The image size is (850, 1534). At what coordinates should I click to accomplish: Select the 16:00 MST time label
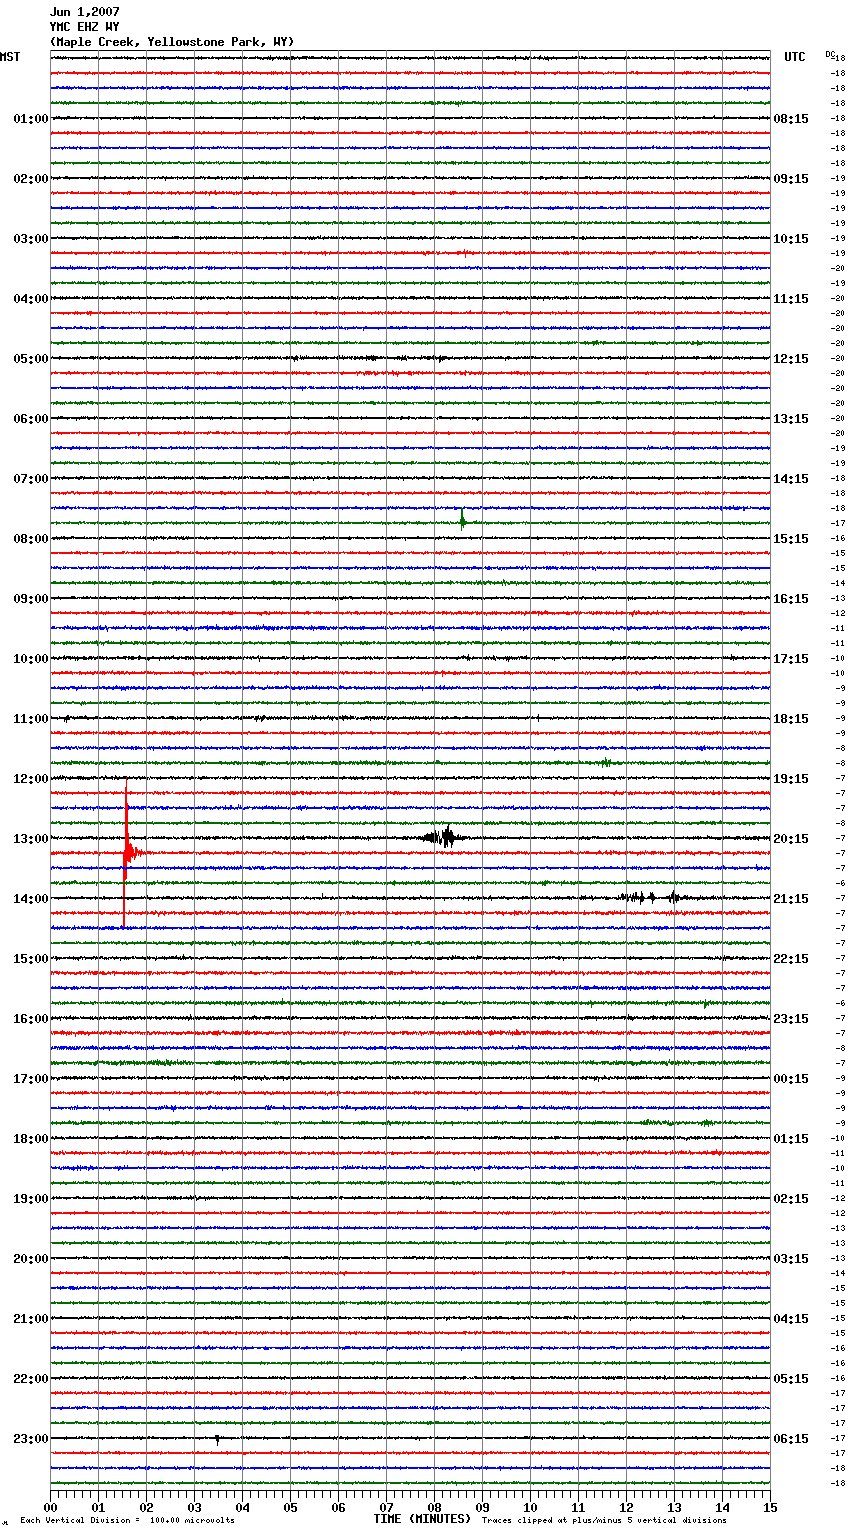[30, 1019]
